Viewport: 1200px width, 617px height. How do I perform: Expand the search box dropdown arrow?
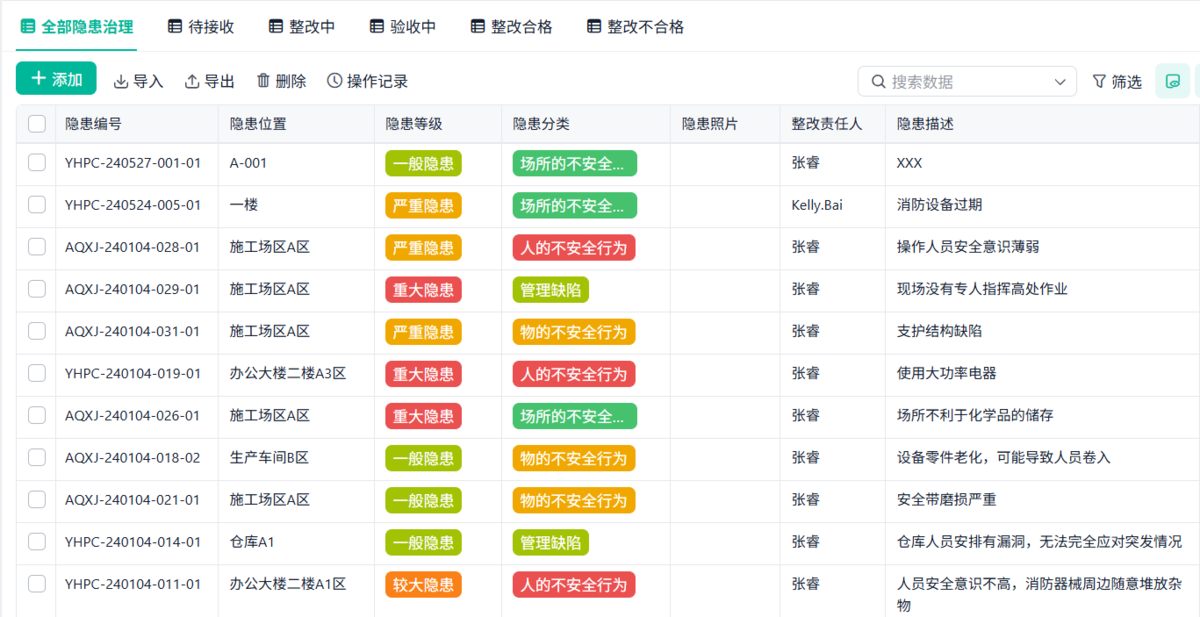[x=1060, y=81]
